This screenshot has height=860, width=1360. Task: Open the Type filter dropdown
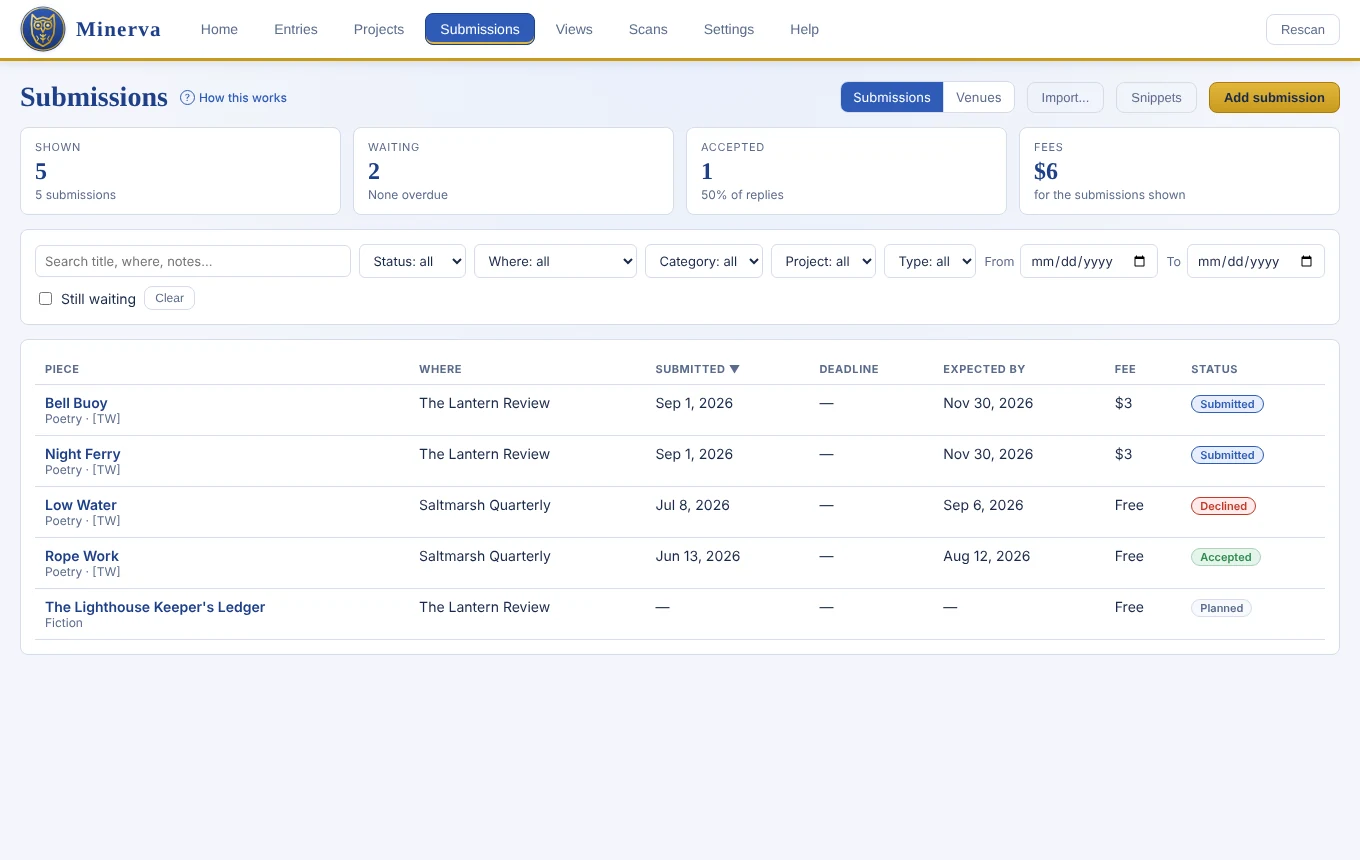click(930, 261)
